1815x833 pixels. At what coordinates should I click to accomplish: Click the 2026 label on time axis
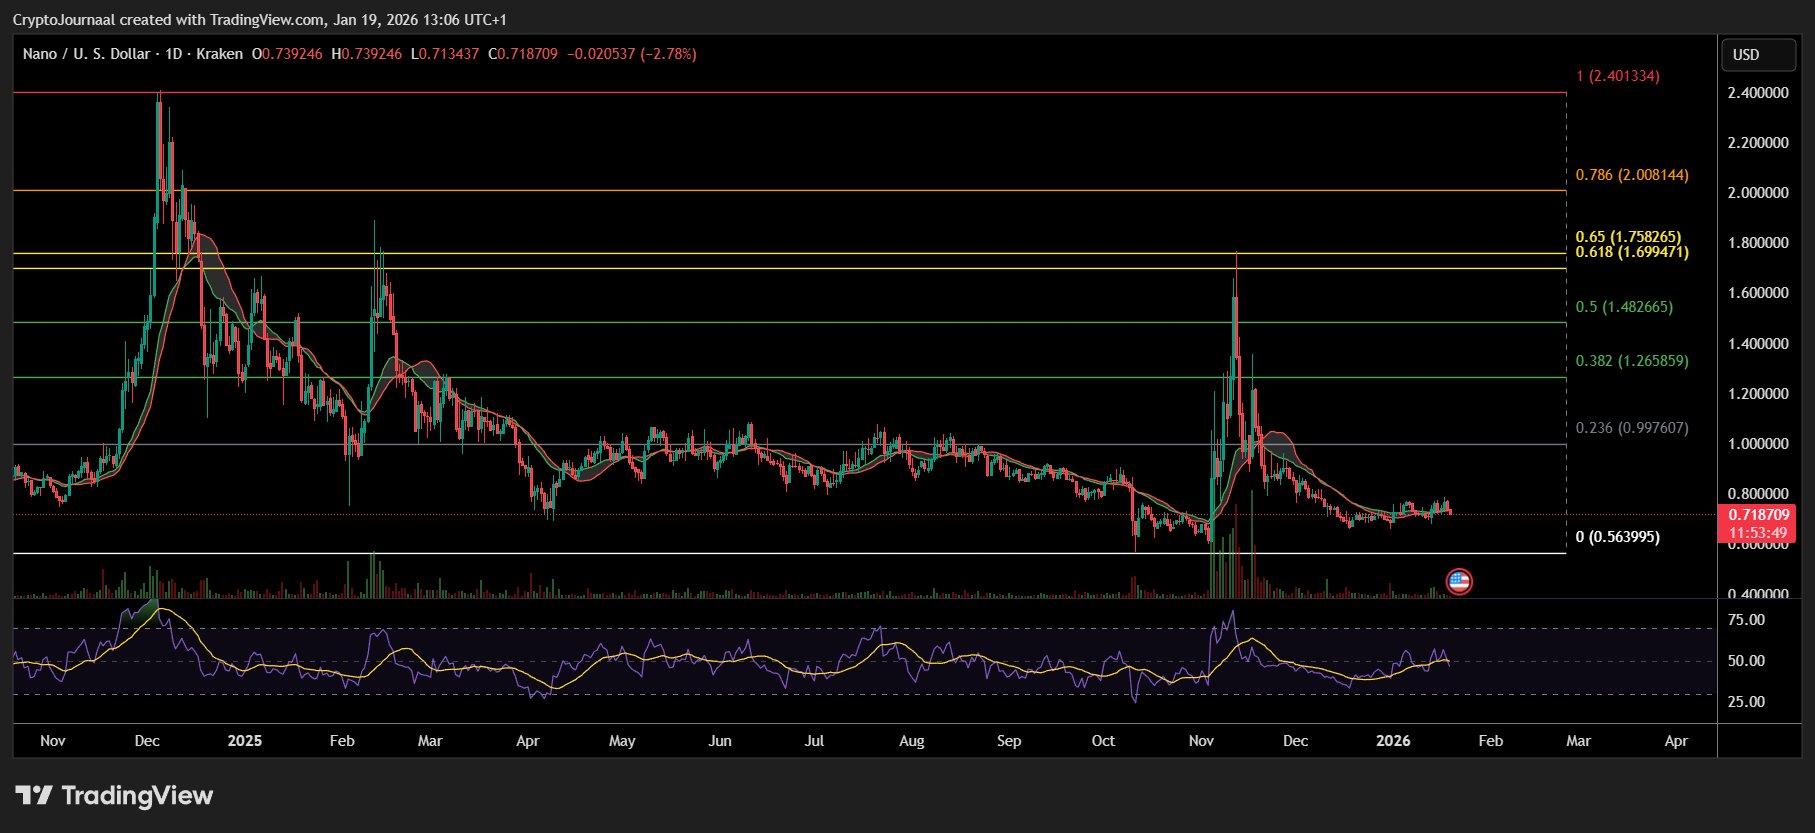pos(1393,741)
